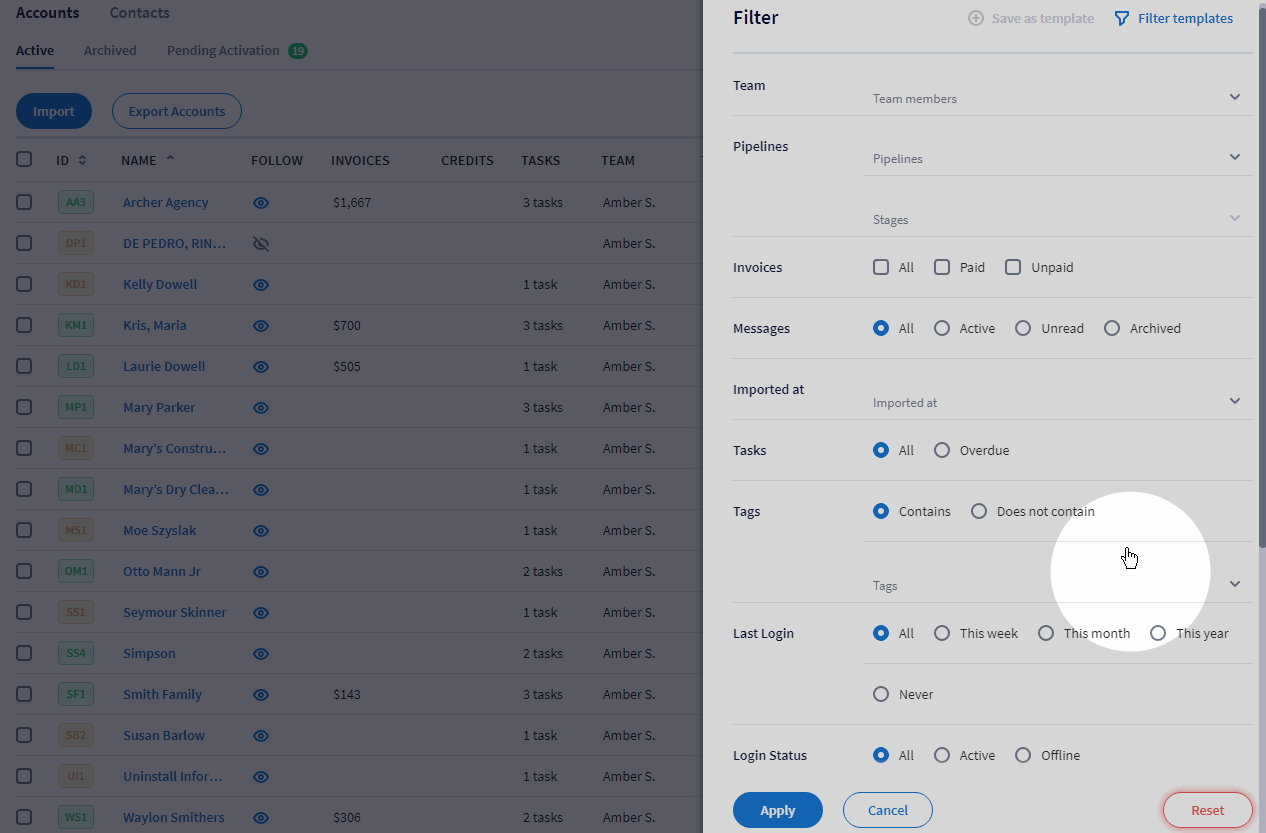Enable following for DE PEDRO, RIN account
This screenshot has height=833, width=1266.
260,243
